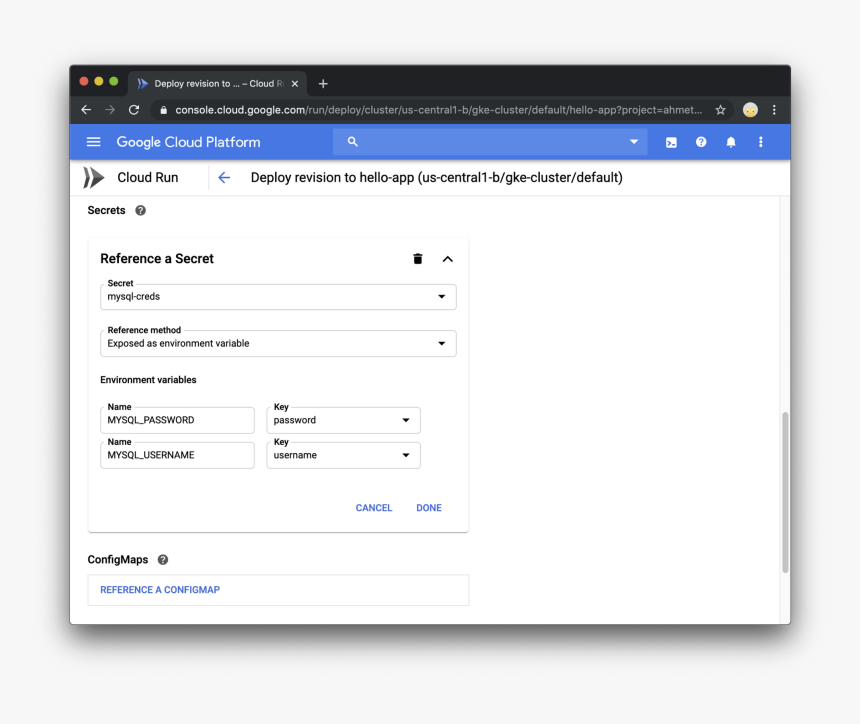Click DONE to confirm the secret reference
This screenshot has height=724, width=860.
(428, 507)
